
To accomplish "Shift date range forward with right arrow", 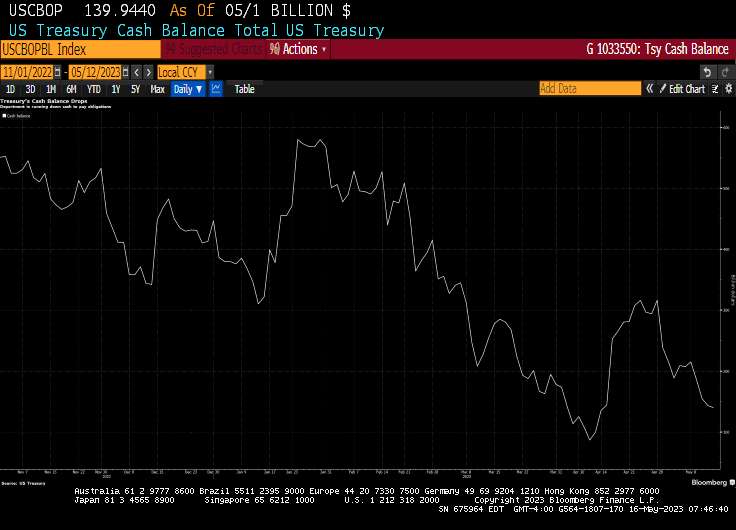I will click(148, 72).
